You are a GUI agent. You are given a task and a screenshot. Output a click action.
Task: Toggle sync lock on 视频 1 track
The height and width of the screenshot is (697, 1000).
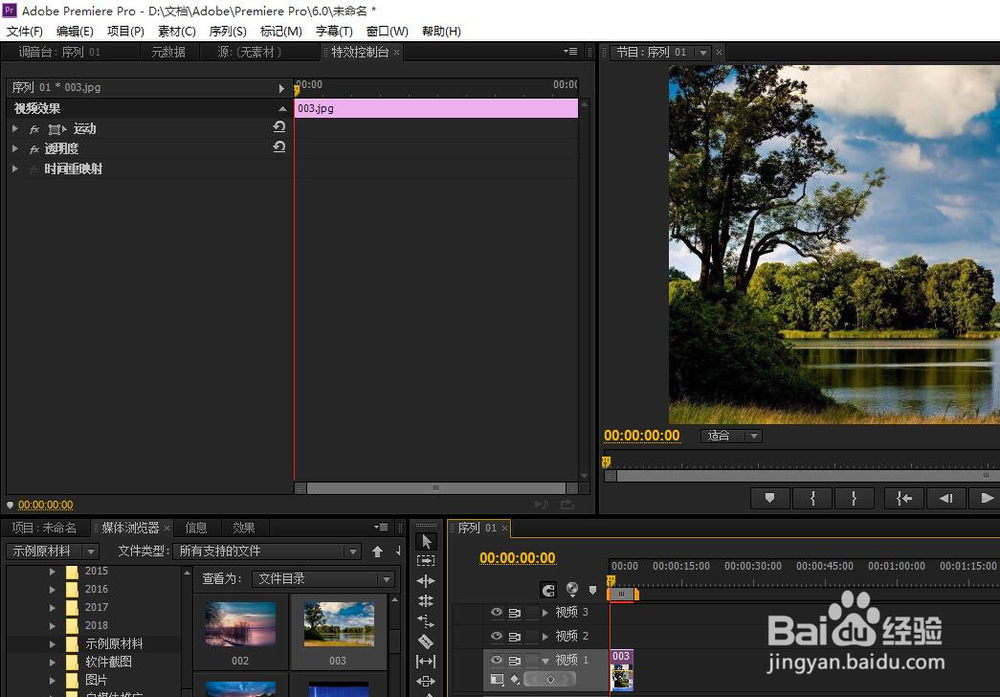click(x=515, y=660)
